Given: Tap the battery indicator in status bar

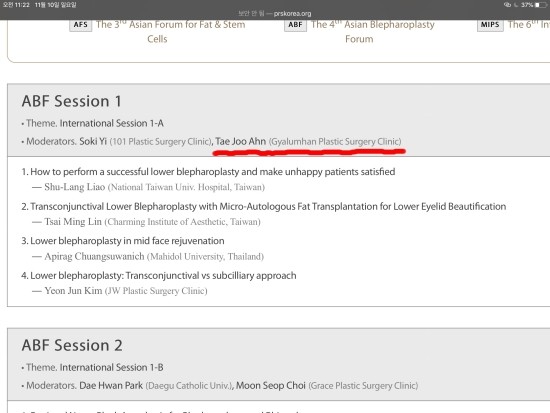Looking at the screenshot, I should coord(541,5).
